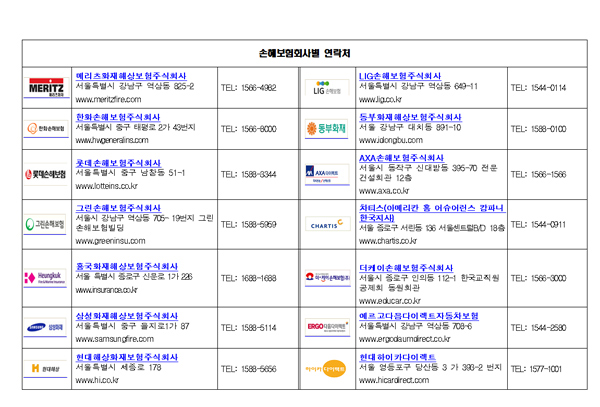Click the TEL: 1544-0114 cell
The width and height of the screenshot is (600, 407).
click(547, 88)
